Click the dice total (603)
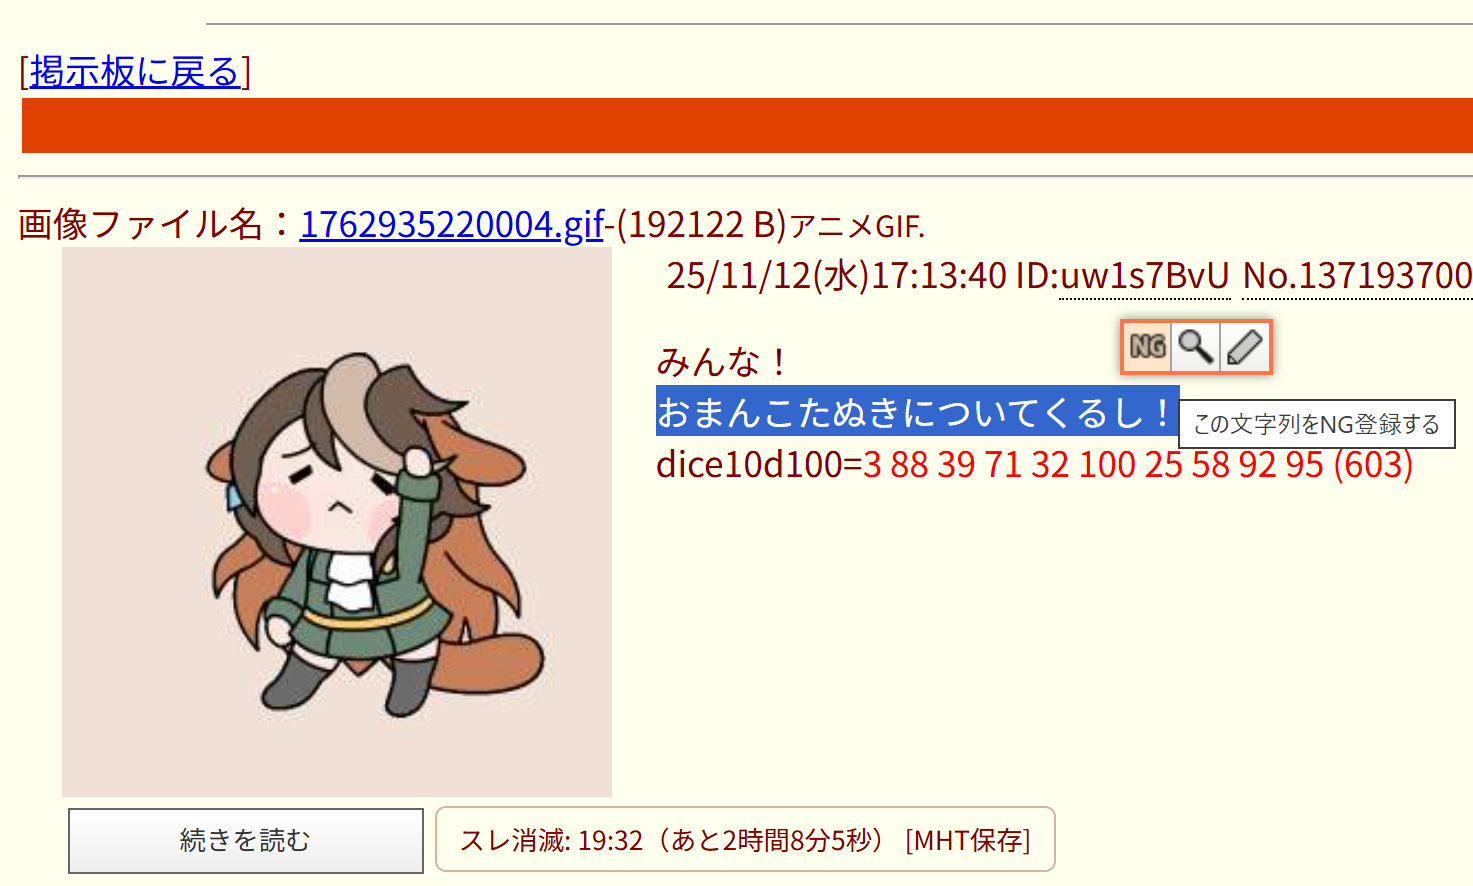1473x886 pixels. pyautogui.click(x=1373, y=465)
